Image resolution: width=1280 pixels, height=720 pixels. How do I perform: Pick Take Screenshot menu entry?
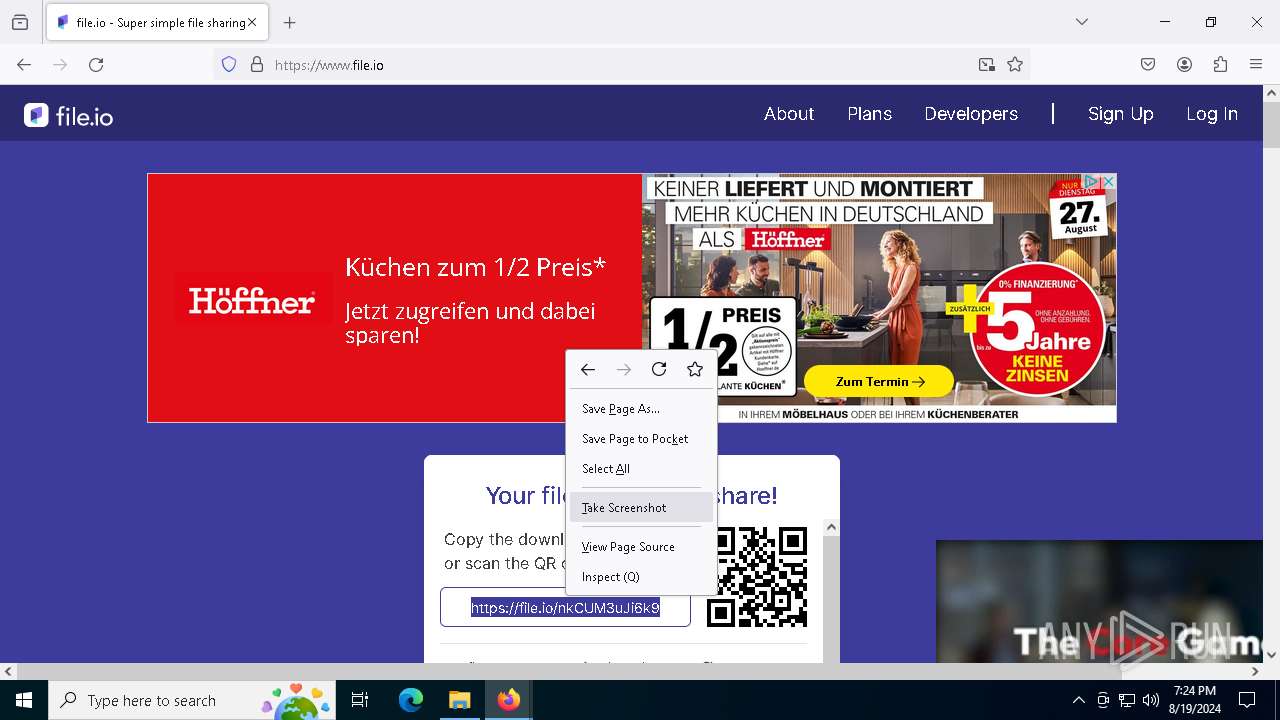click(x=641, y=508)
